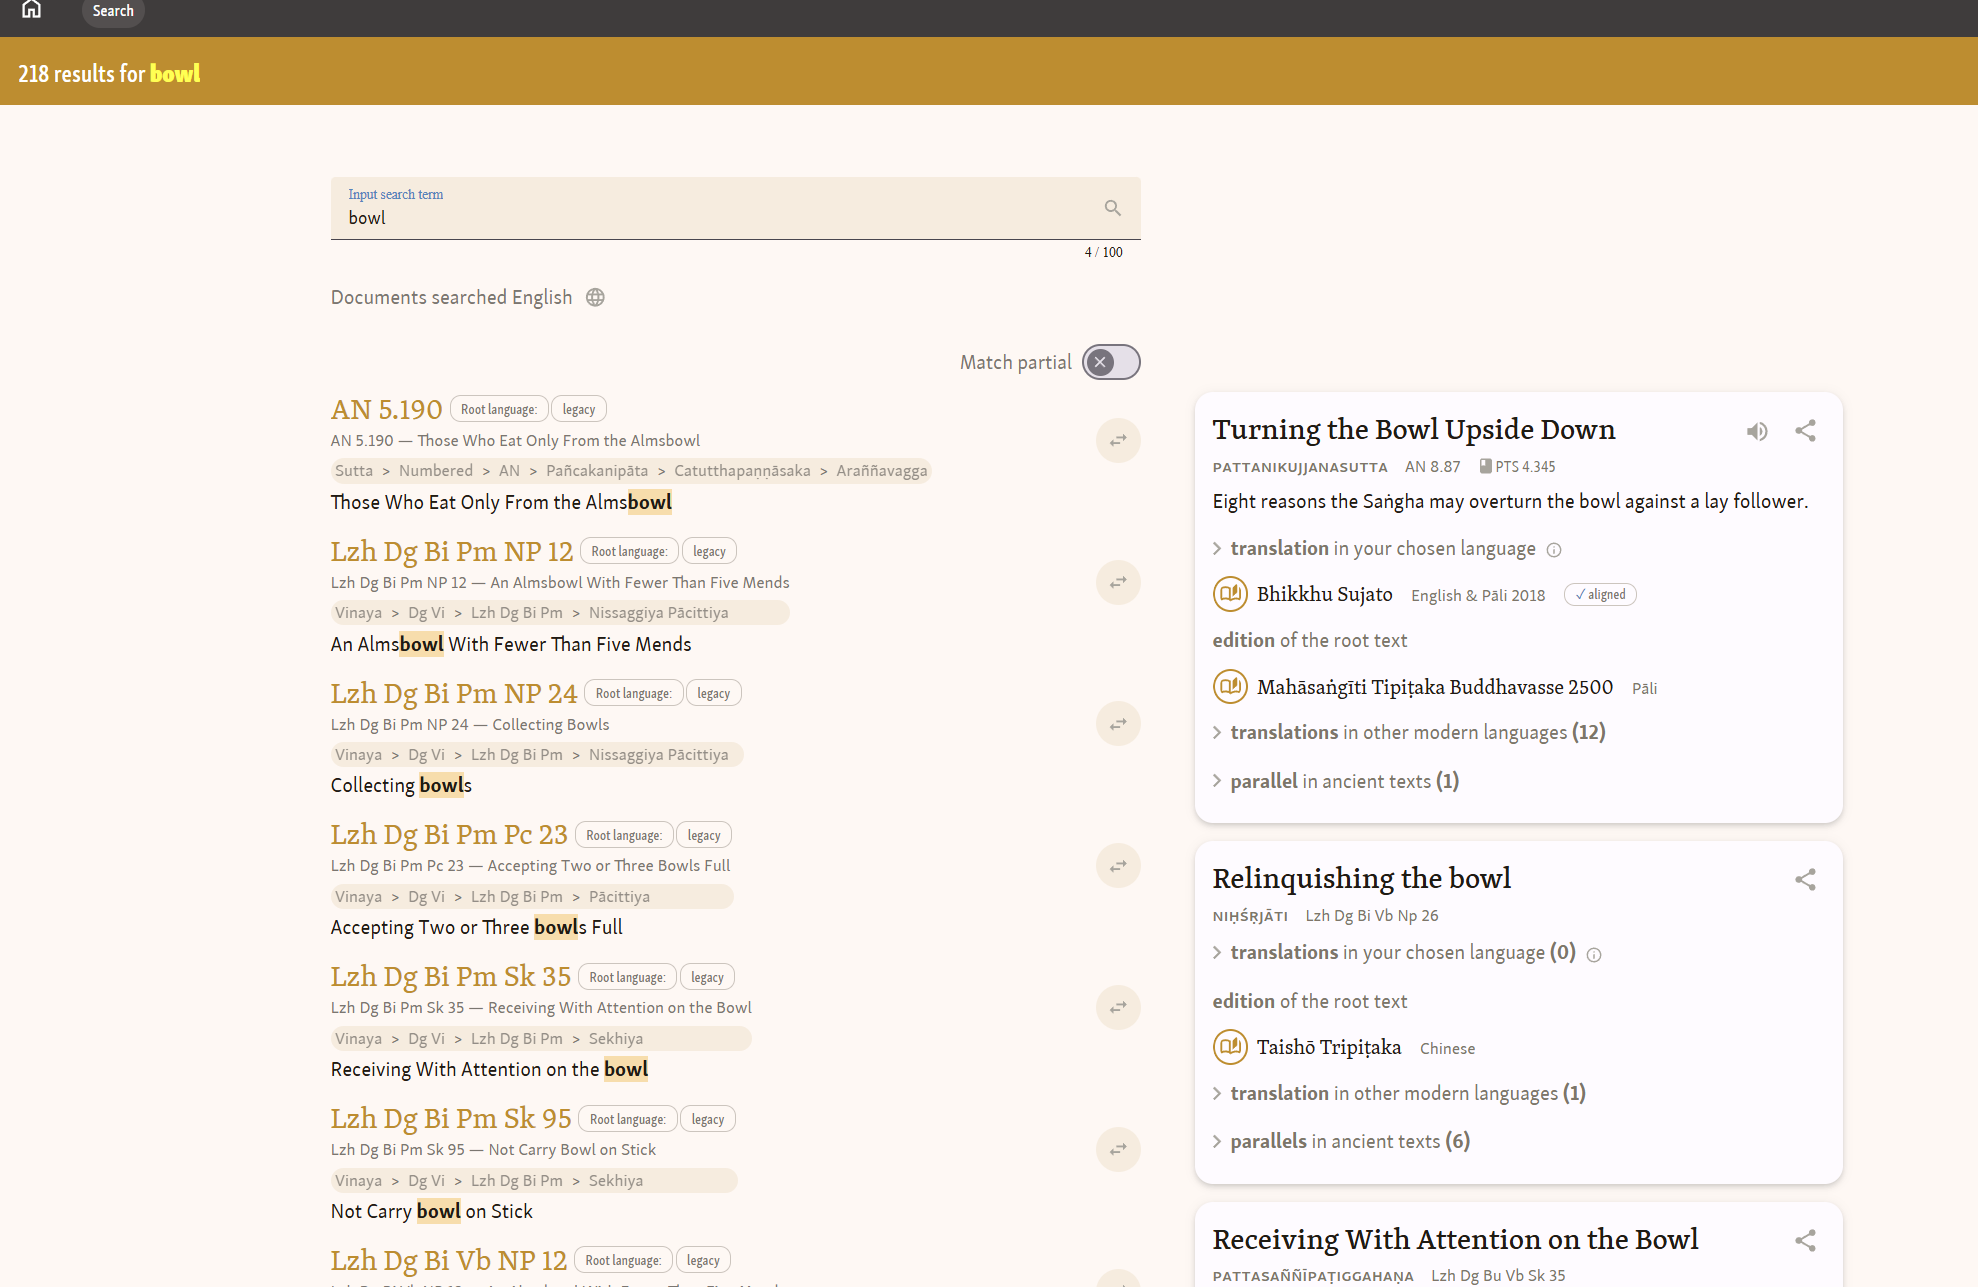The width and height of the screenshot is (1978, 1287).
Task: Select the Search tab in top bar
Action: pyautogui.click(x=113, y=11)
